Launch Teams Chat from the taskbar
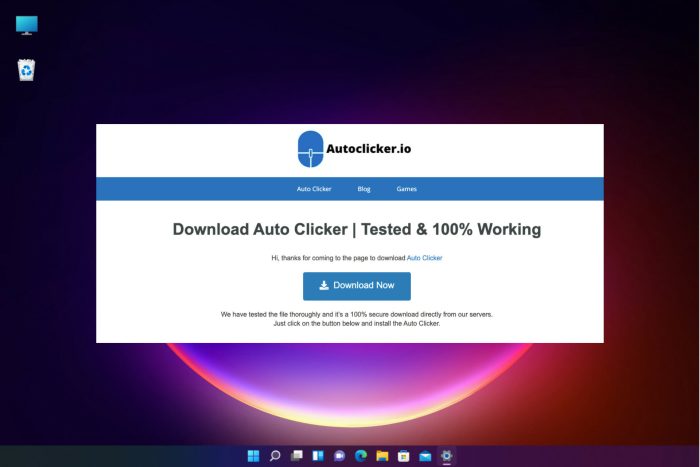 [x=339, y=456]
